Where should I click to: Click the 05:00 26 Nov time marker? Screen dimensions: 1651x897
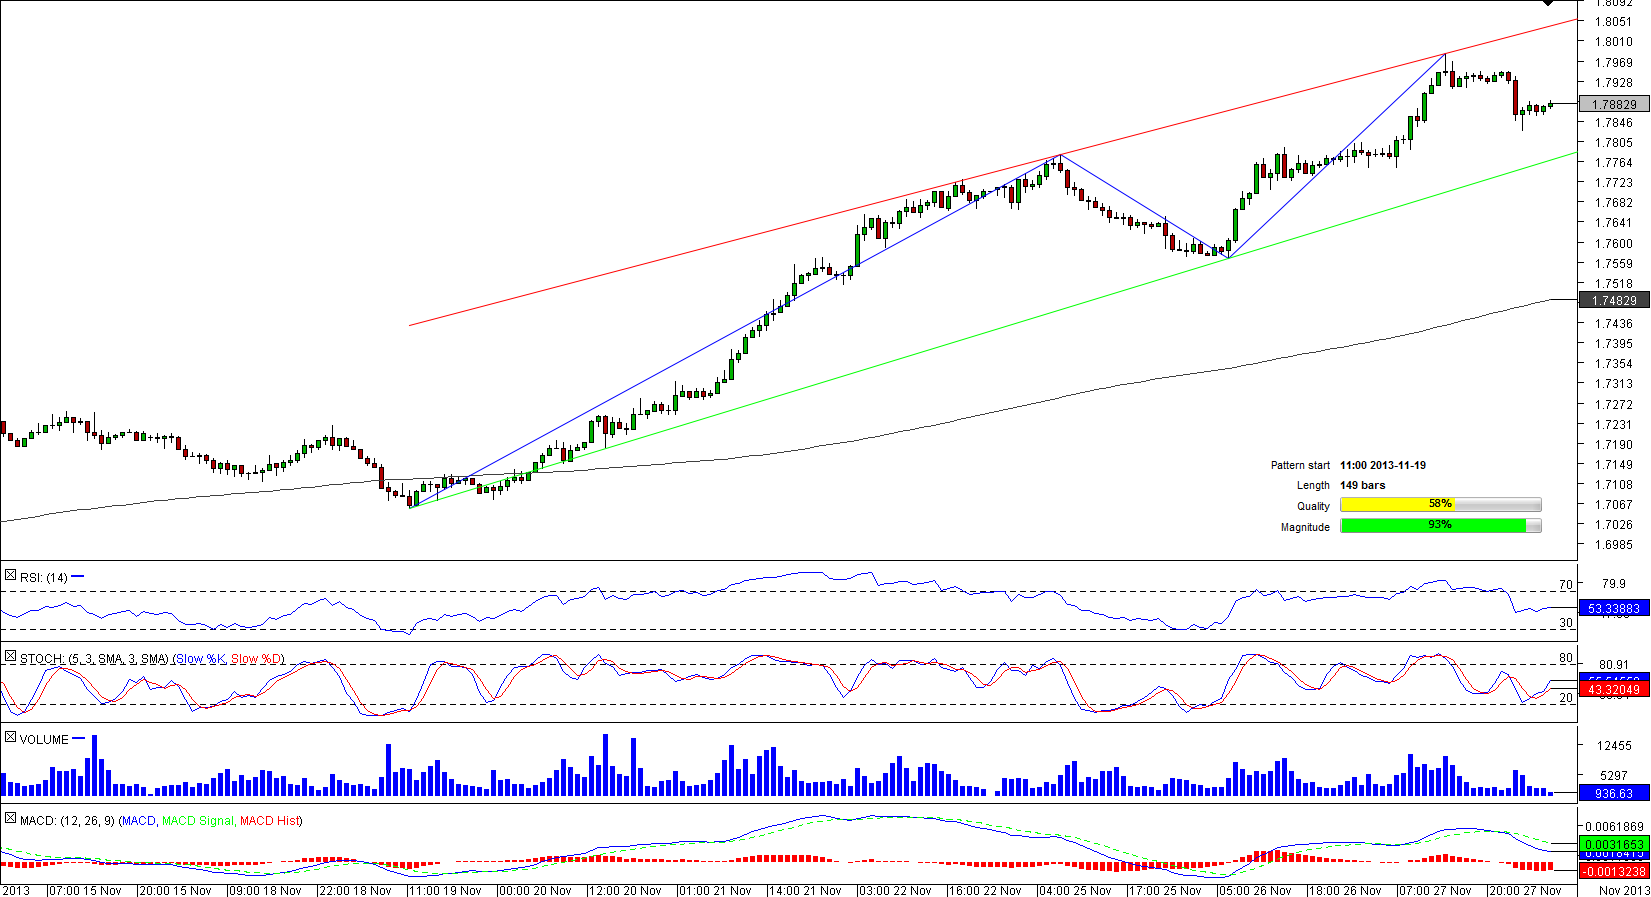point(1255,890)
